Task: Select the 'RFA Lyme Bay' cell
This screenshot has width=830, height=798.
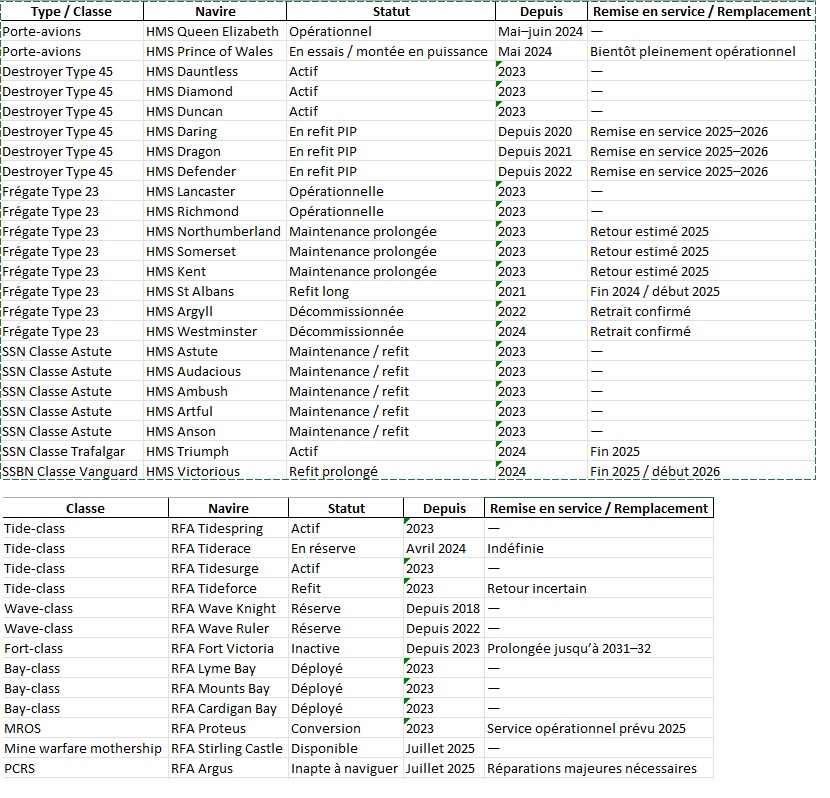Action: (x=228, y=669)
